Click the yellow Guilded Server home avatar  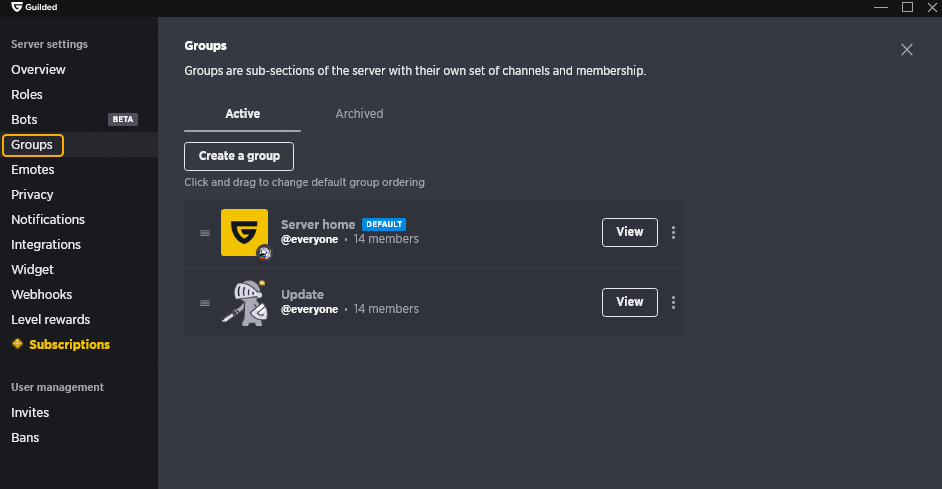(x=245, y=232)
